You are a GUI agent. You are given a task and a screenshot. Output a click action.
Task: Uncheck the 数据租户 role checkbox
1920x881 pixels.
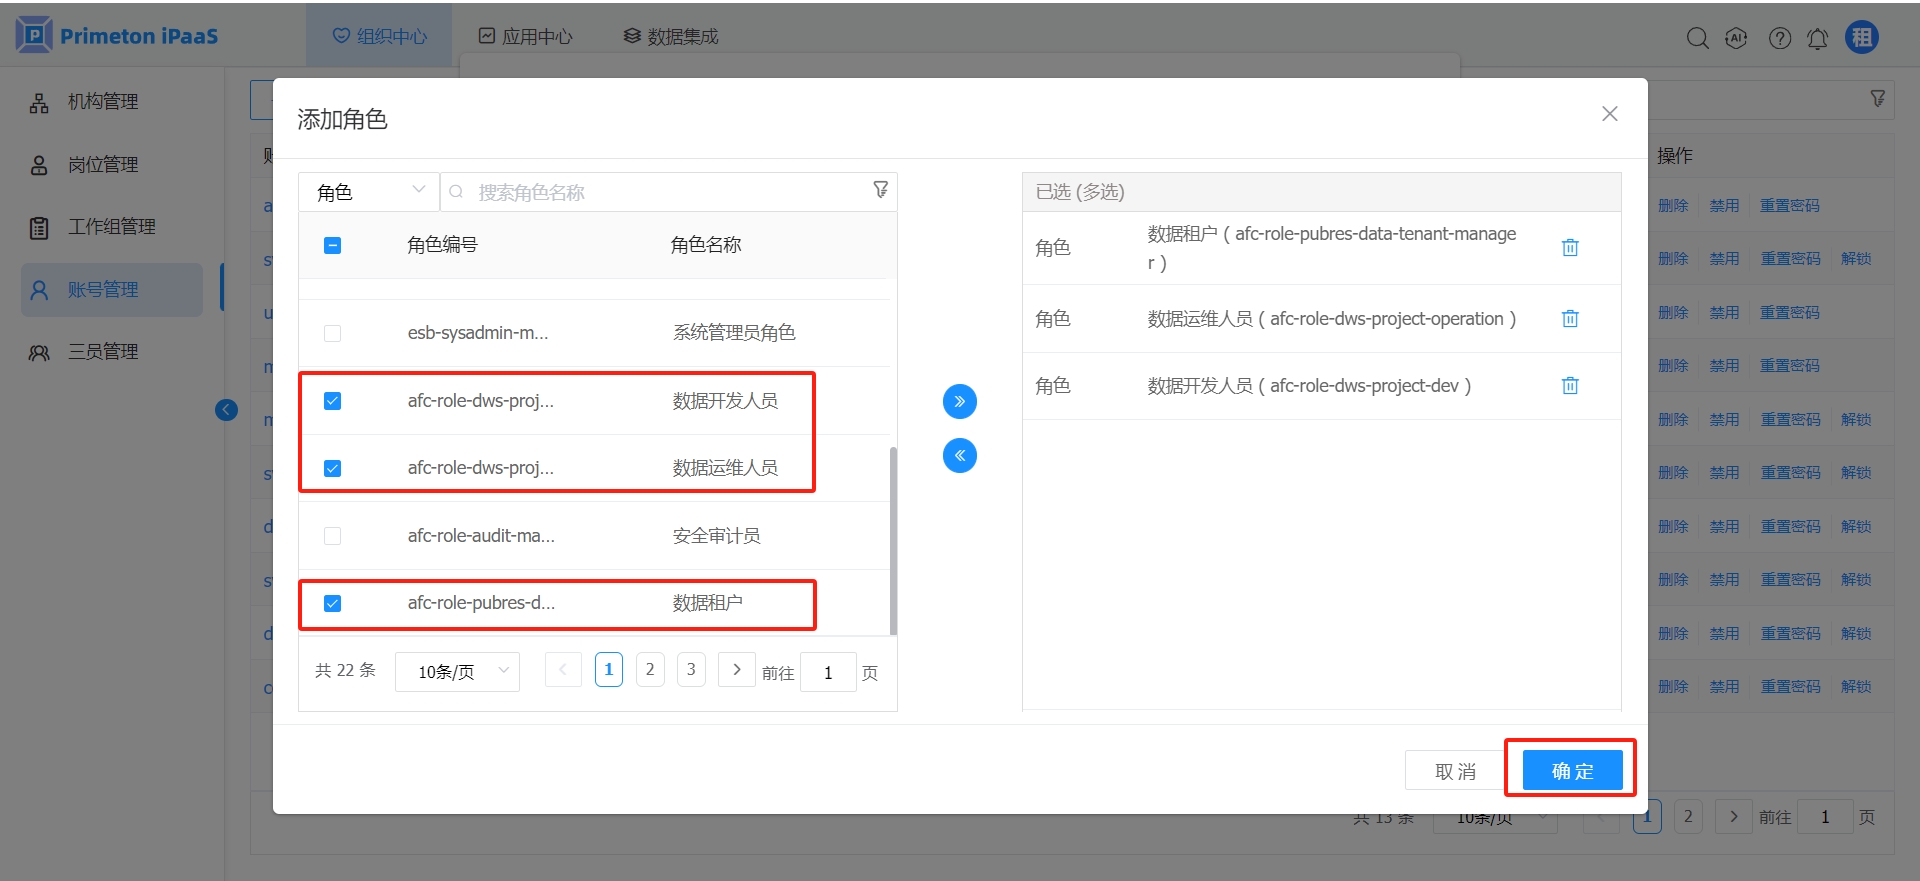333,603
